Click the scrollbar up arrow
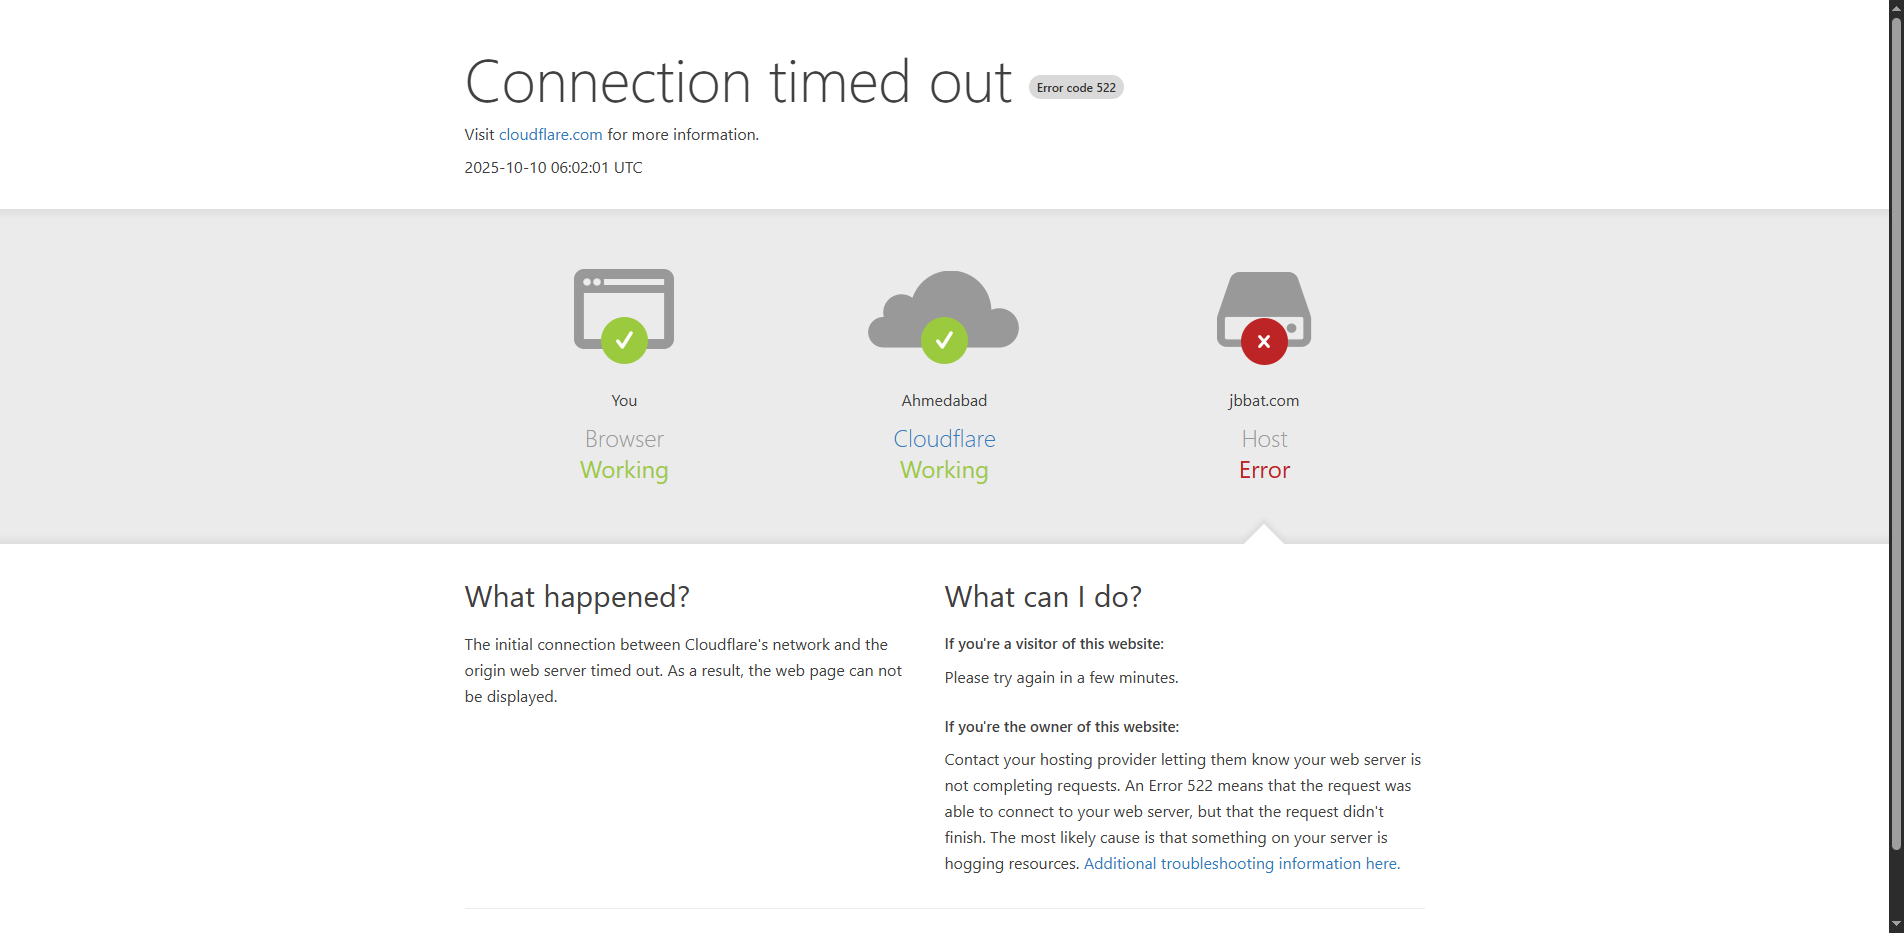 (x=1896, y=8)
